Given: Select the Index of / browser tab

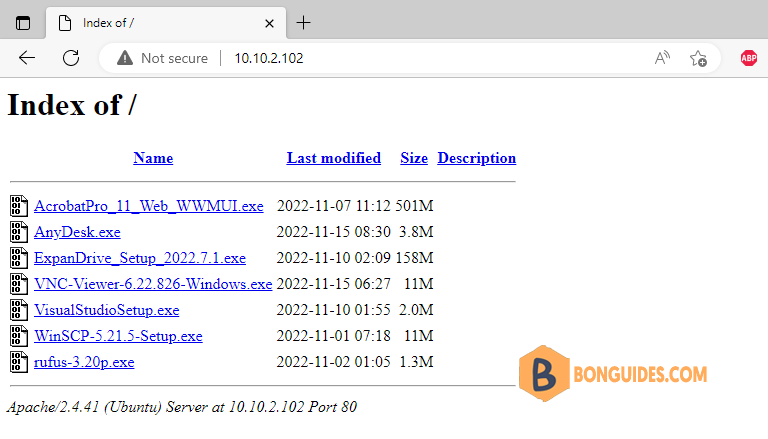Looking at the screenshot, I should coord(166,23).
